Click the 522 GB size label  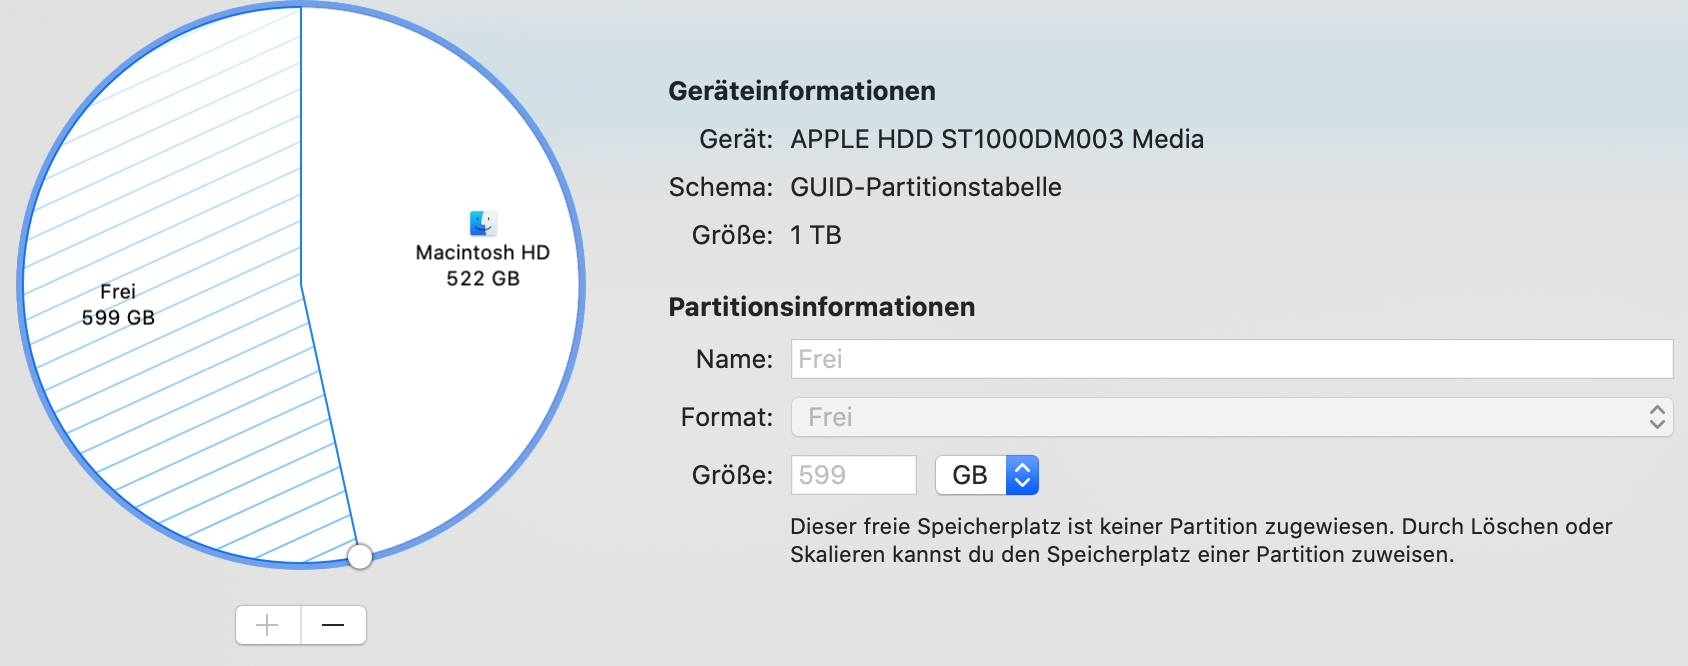point(482,279)
